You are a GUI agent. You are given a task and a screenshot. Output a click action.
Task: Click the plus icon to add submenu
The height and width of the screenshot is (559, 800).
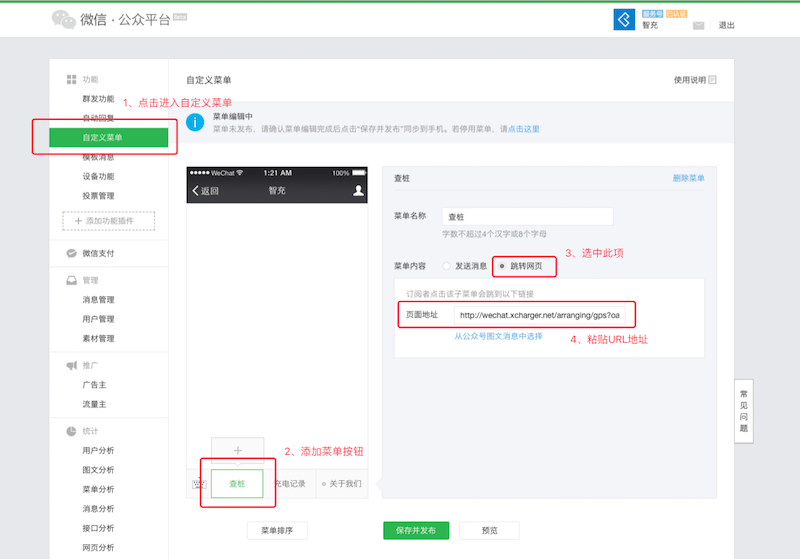[238, 451]
